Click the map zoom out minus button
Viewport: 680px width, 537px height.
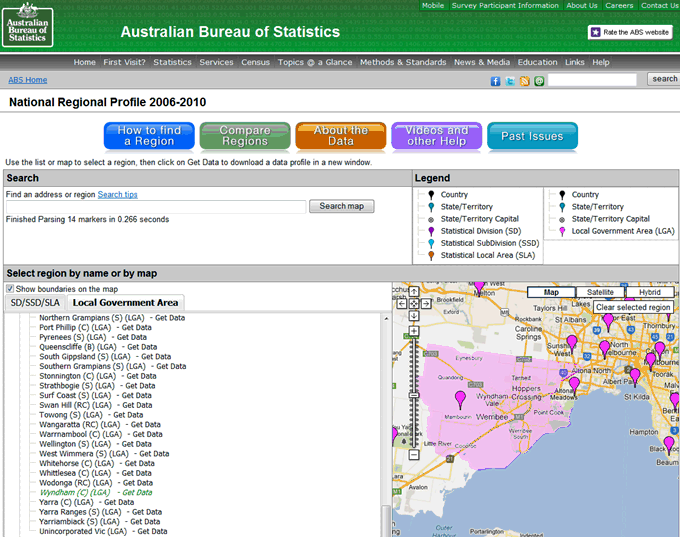[x=414, y=455]
